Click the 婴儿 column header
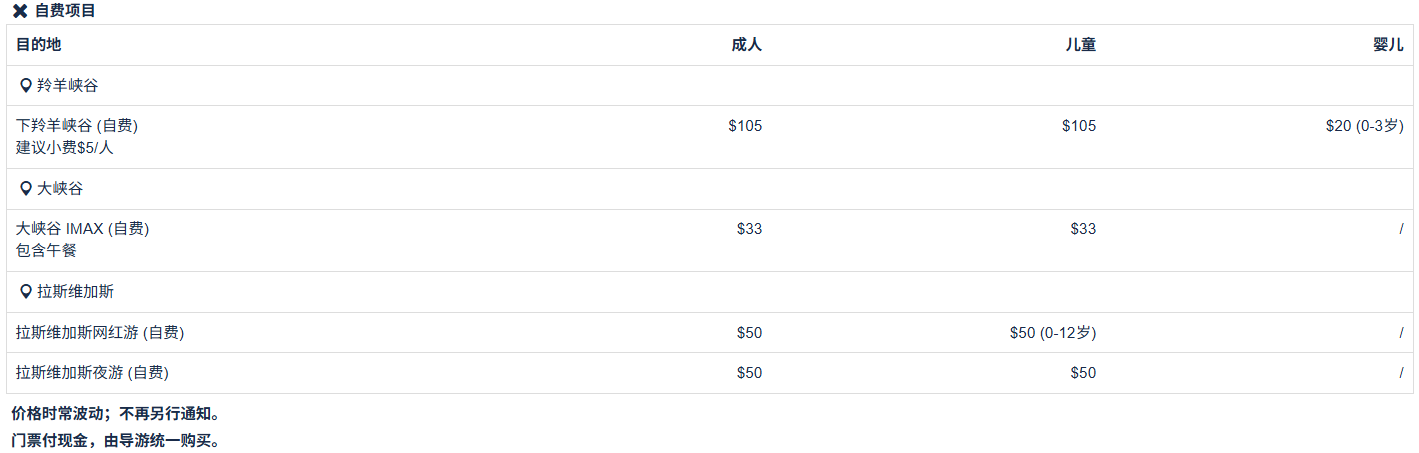This screenshot has width=1419, height=453. coord(1388,45)
